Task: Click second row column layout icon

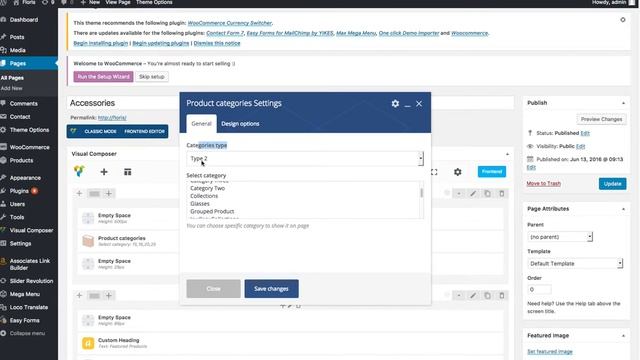Action: point(94,296)
